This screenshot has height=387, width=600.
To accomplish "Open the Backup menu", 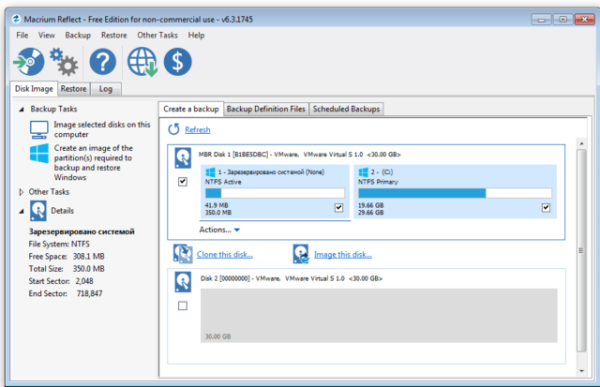I will tap(78, 35).
